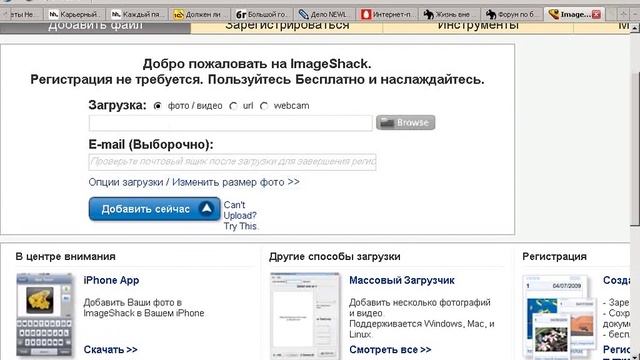This screenshot has width=640, height=360.
Task: Click the Регистрация section heading
Action: 554,256
